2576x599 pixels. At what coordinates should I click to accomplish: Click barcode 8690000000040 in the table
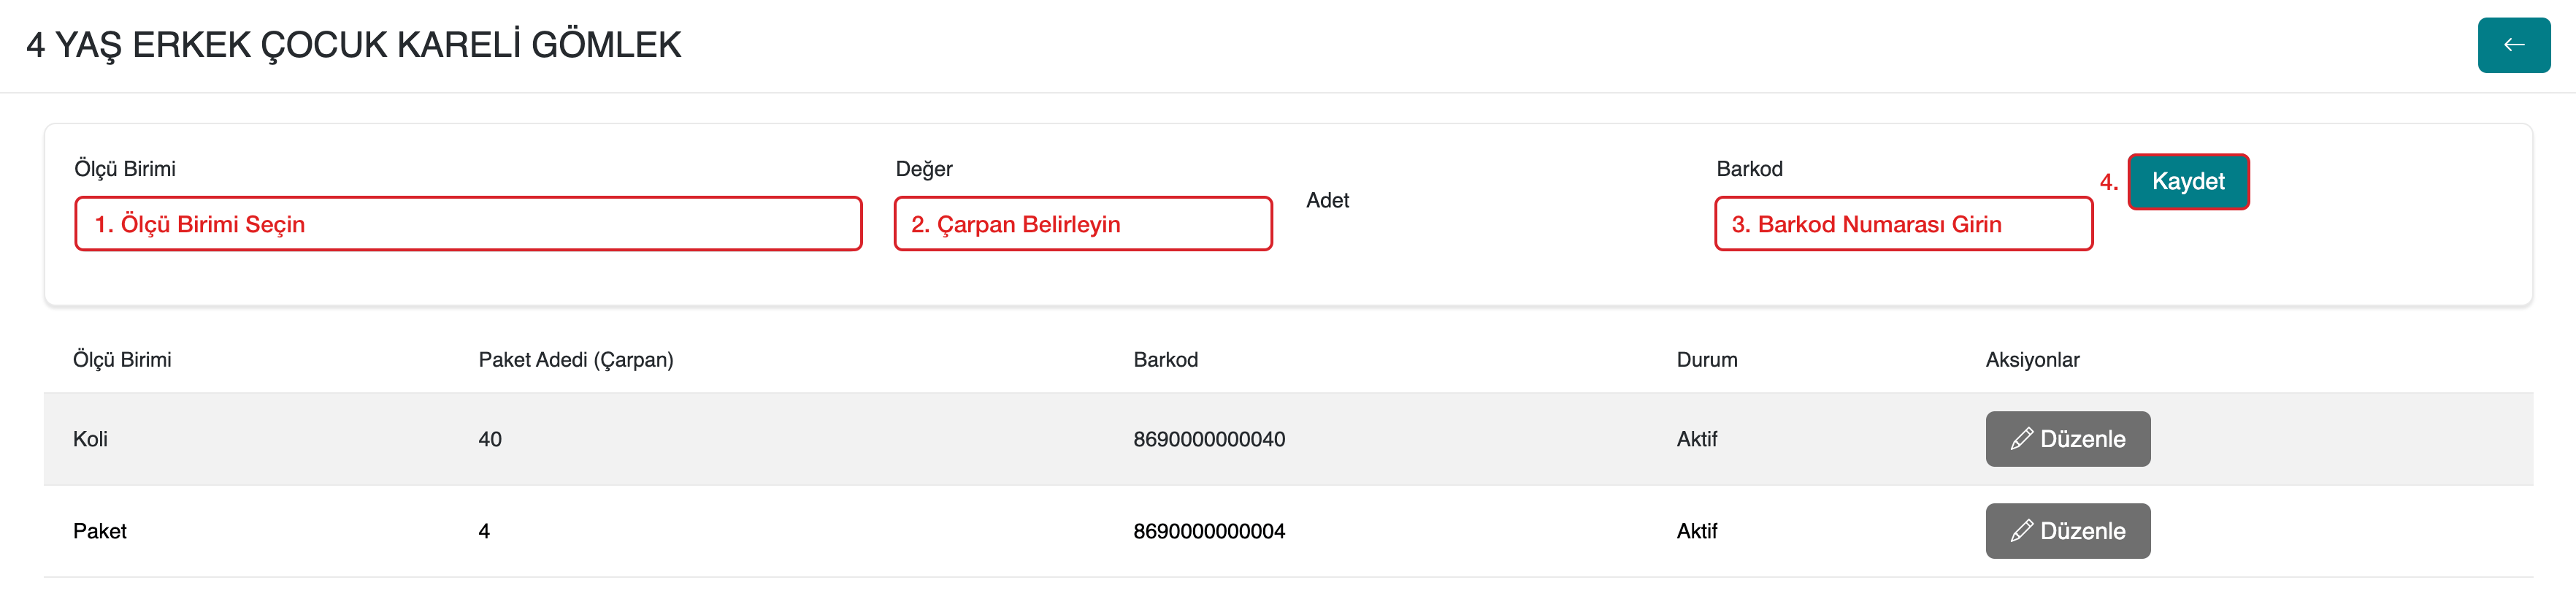click(x=1208, y=439)
